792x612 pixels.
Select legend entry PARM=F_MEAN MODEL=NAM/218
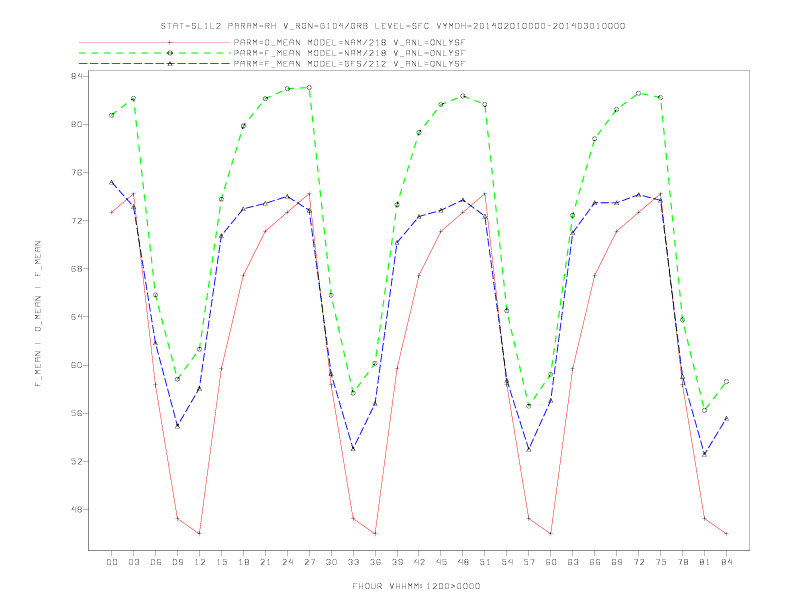coord(349,53)
